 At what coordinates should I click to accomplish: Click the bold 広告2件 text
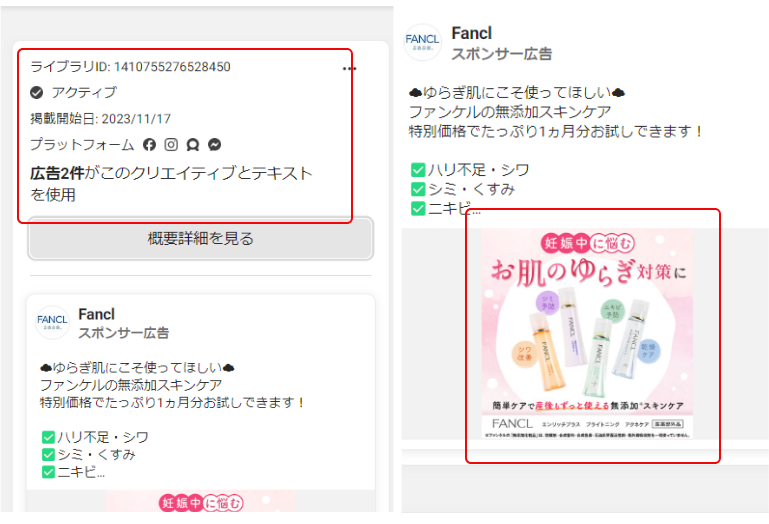pos(57,173)
